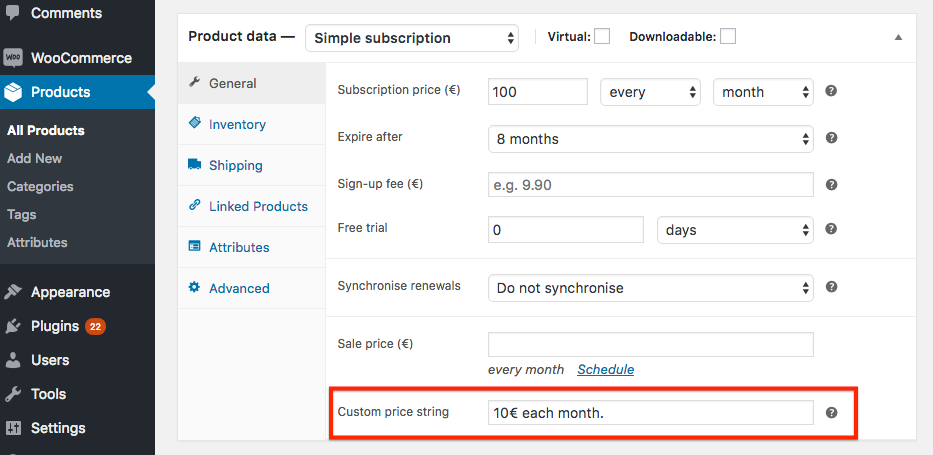This screenshot has height=455, width=933.
Task: Click the Appearance brush icon
Action: click(x=12, y=292)
